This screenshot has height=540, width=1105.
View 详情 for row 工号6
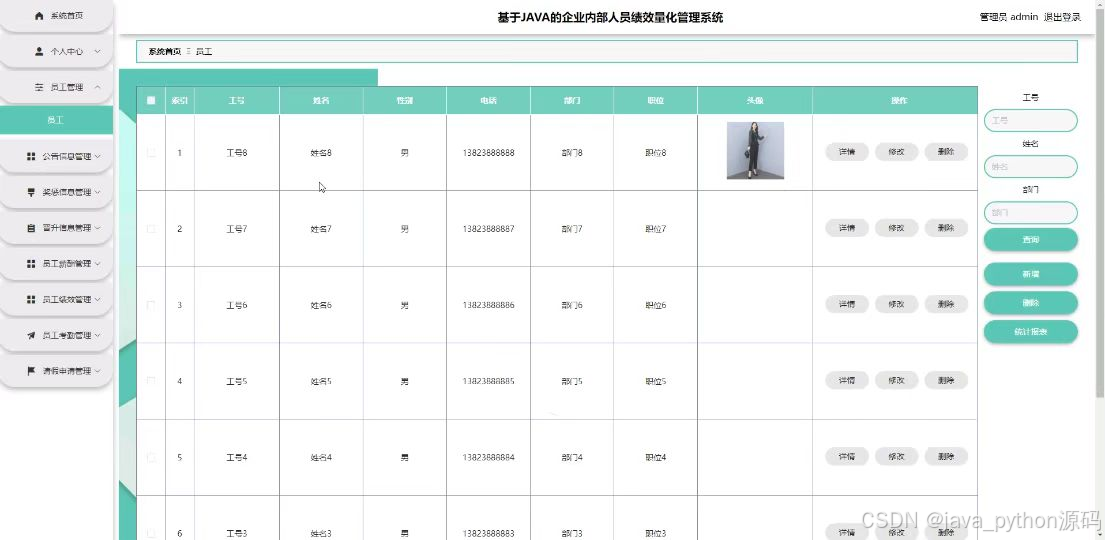pyautogui.click(x=846, y=304)
